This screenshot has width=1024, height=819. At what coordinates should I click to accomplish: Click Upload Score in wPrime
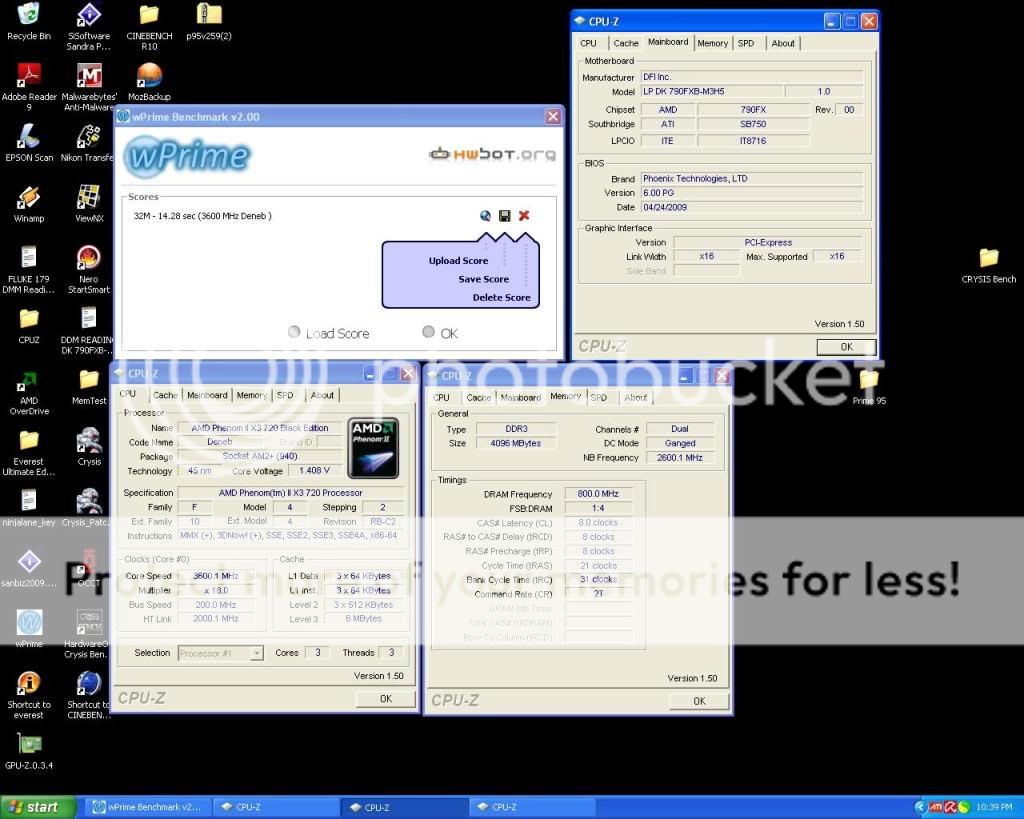458,261
